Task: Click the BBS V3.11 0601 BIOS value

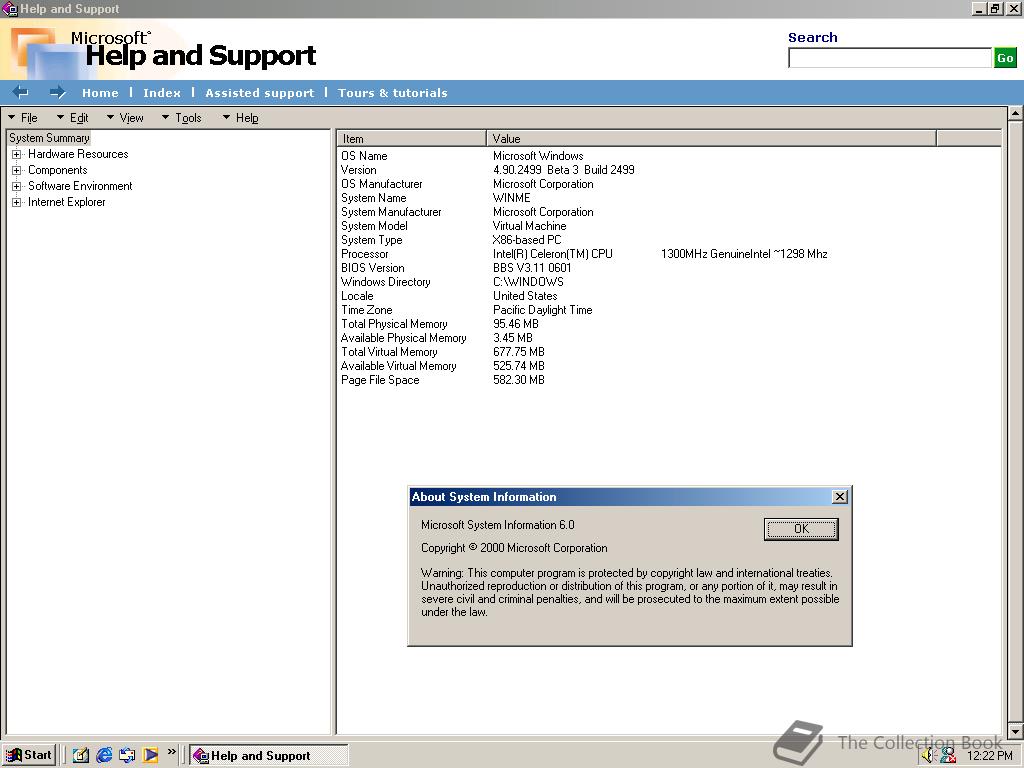Action: click(532, 268)
